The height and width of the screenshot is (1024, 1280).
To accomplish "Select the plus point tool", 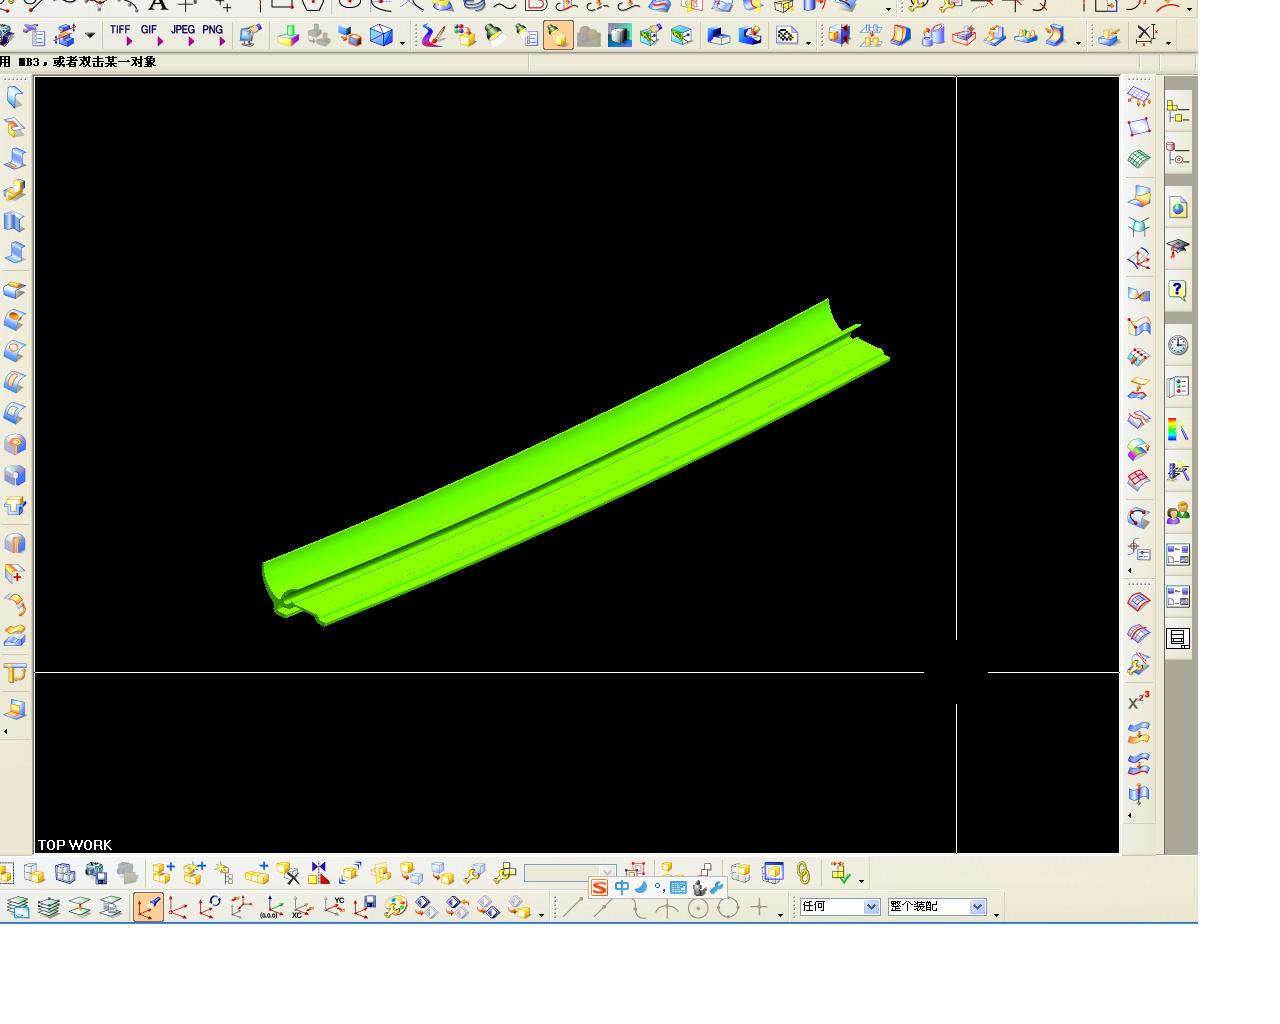I will tap(759, 907).
